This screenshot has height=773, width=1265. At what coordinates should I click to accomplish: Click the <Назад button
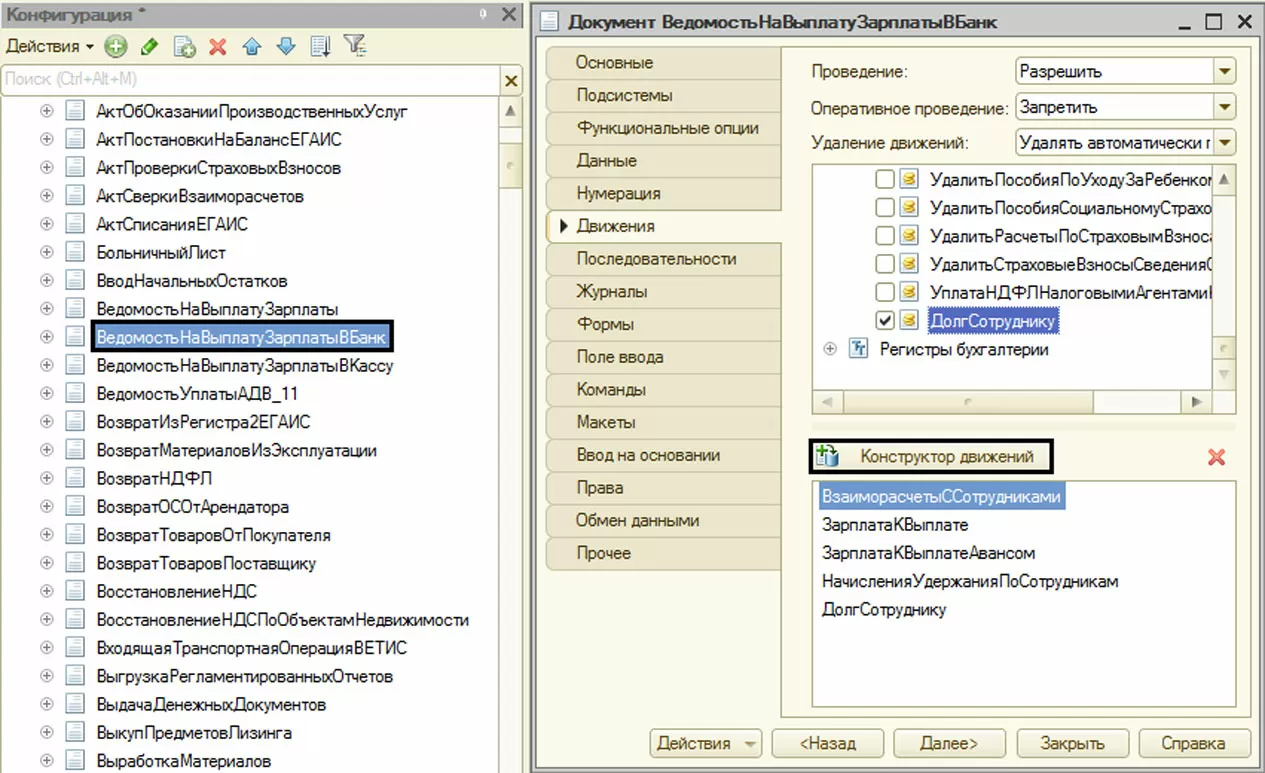point(828,744)
